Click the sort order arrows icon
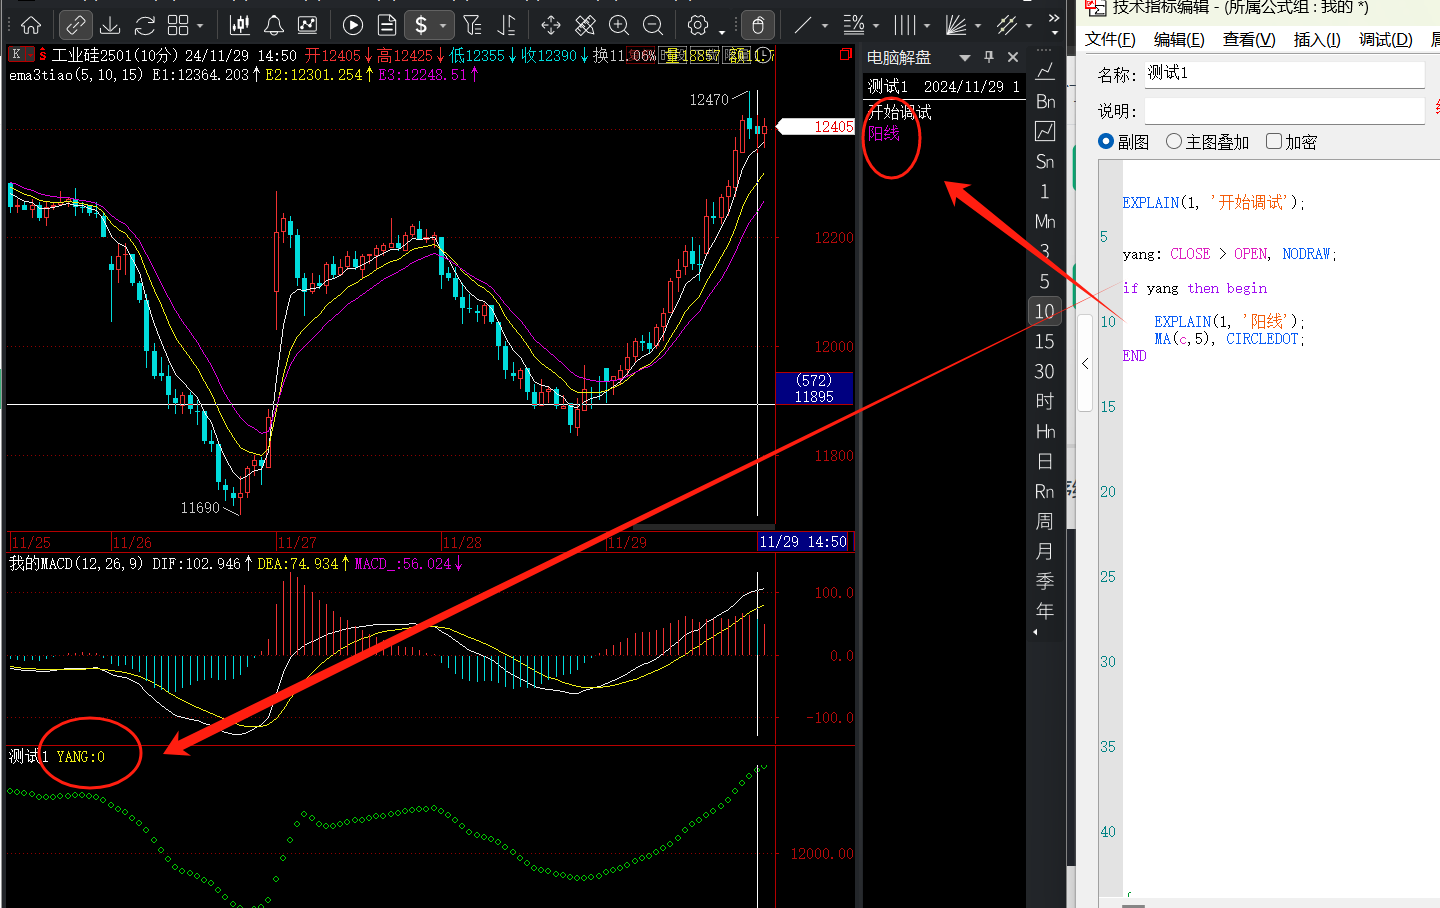 pos(507,25)
